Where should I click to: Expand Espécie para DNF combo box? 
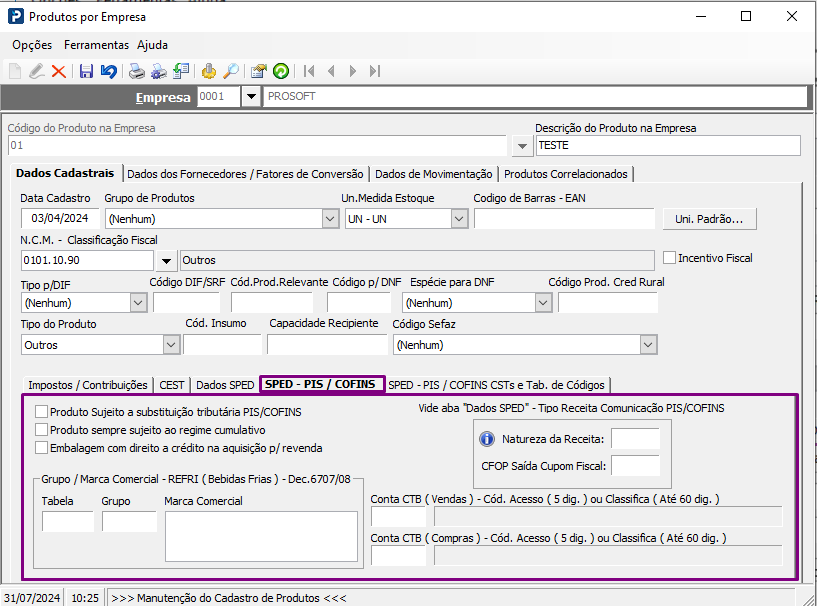point(543,302)
